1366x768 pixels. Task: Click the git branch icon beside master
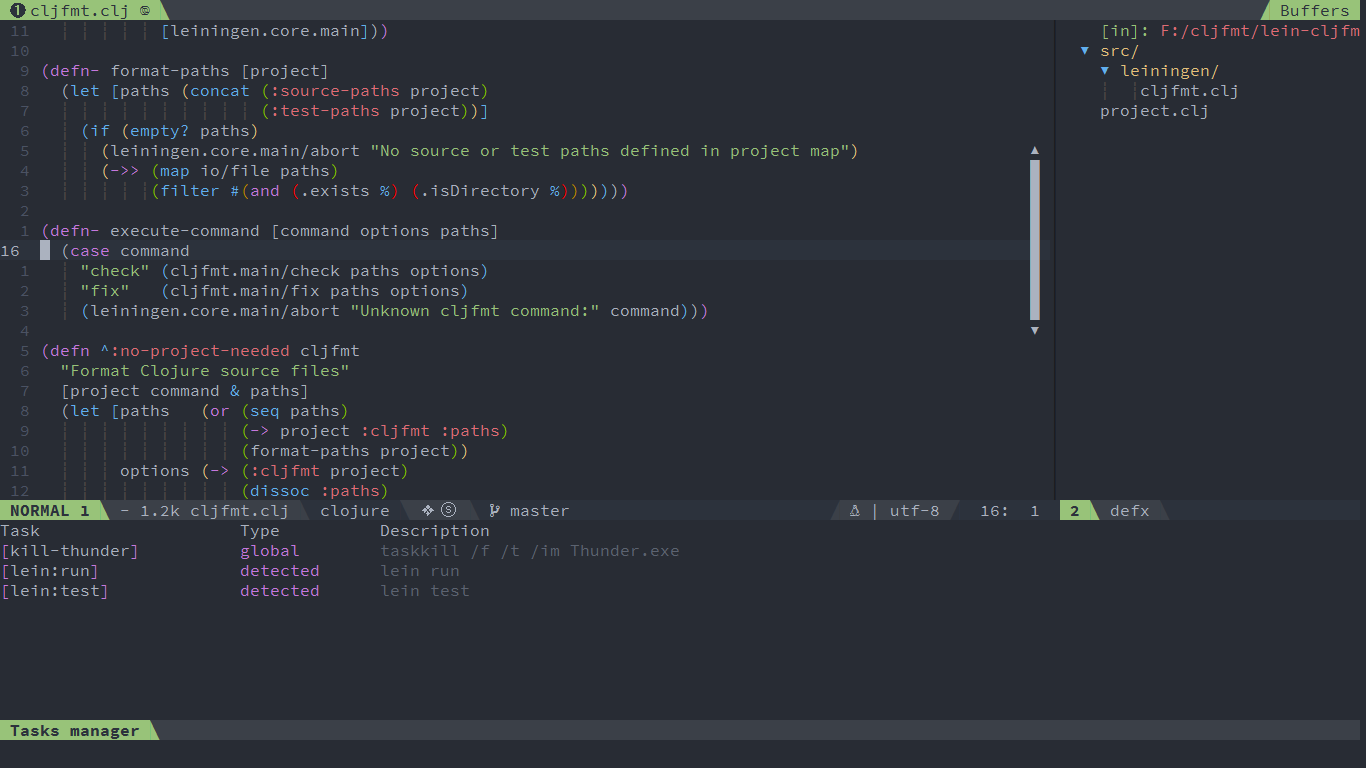[494, 510]
